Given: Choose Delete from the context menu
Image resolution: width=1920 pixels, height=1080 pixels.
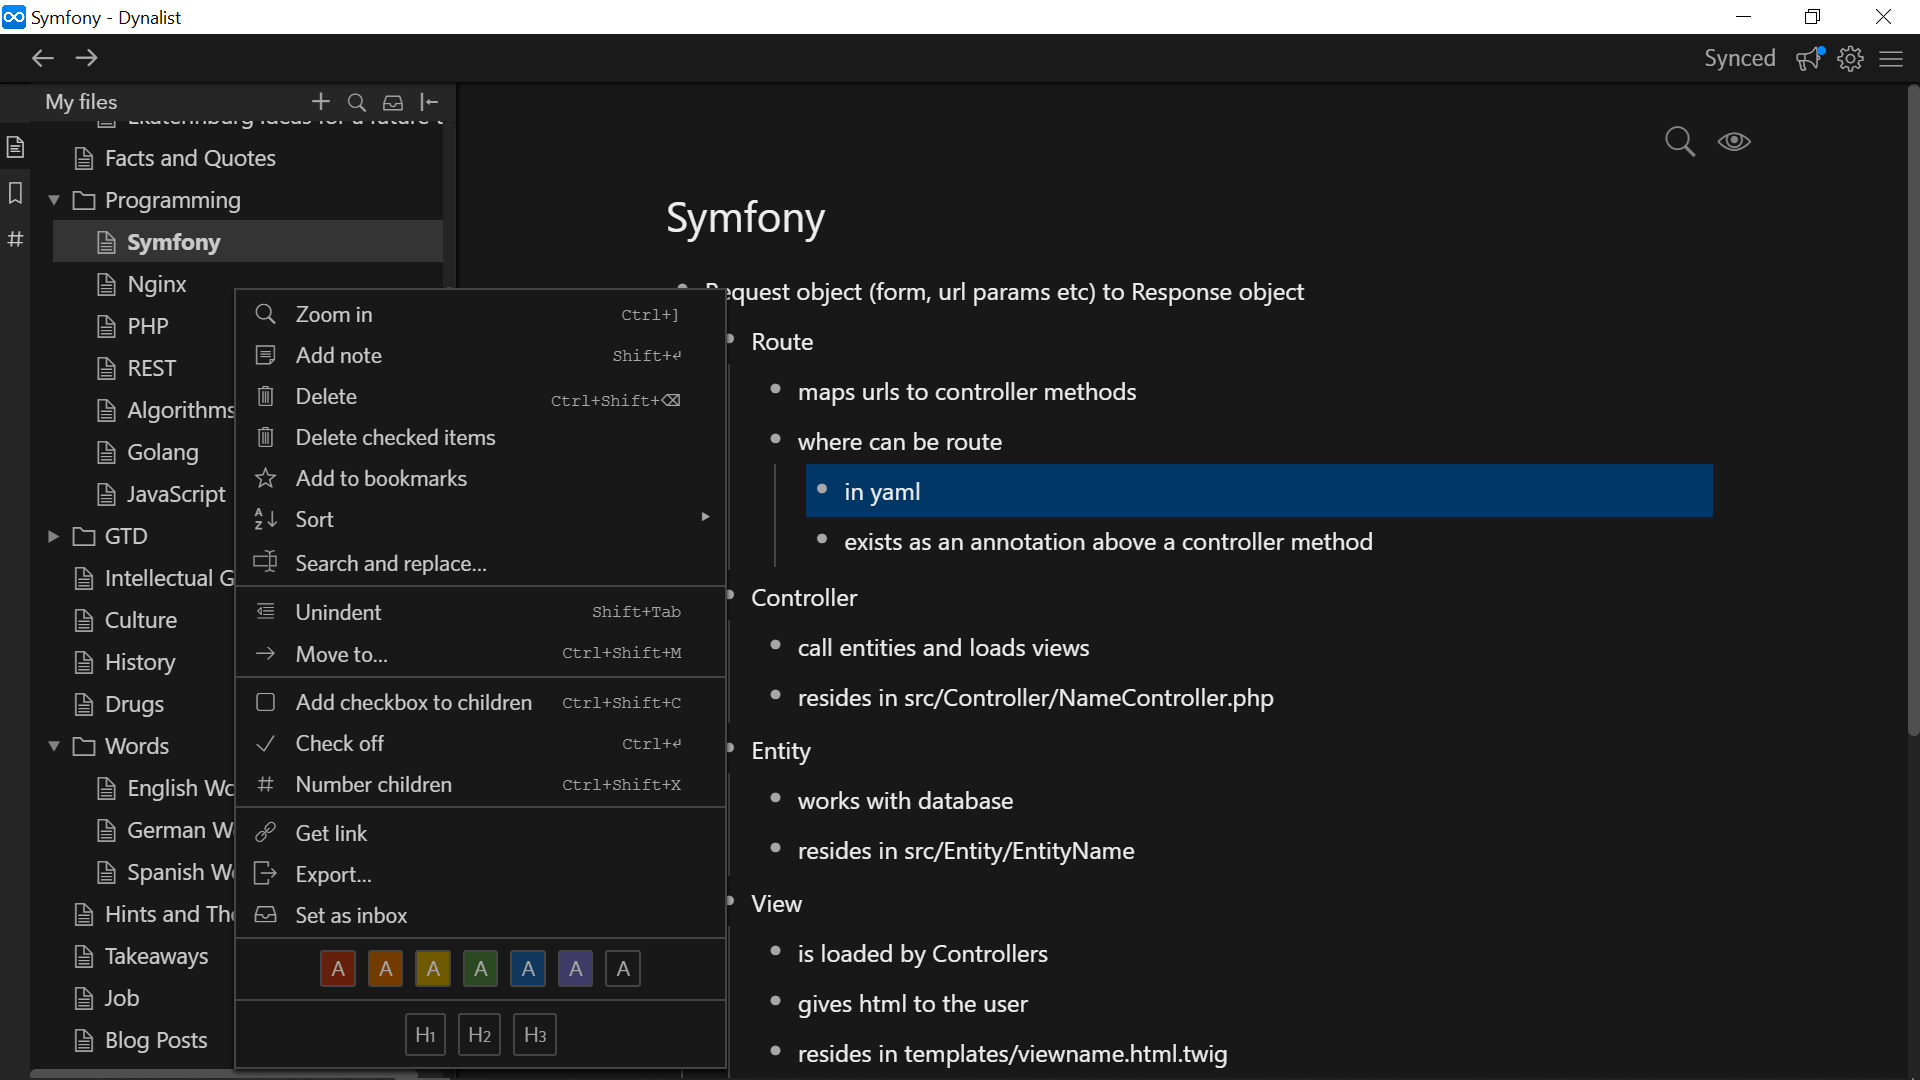Looking at the screenshot, I should [x=480, y=396].
